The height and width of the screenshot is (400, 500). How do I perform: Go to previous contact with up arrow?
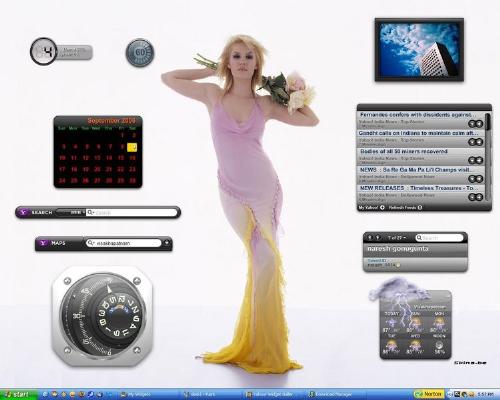tap(370, 238)
